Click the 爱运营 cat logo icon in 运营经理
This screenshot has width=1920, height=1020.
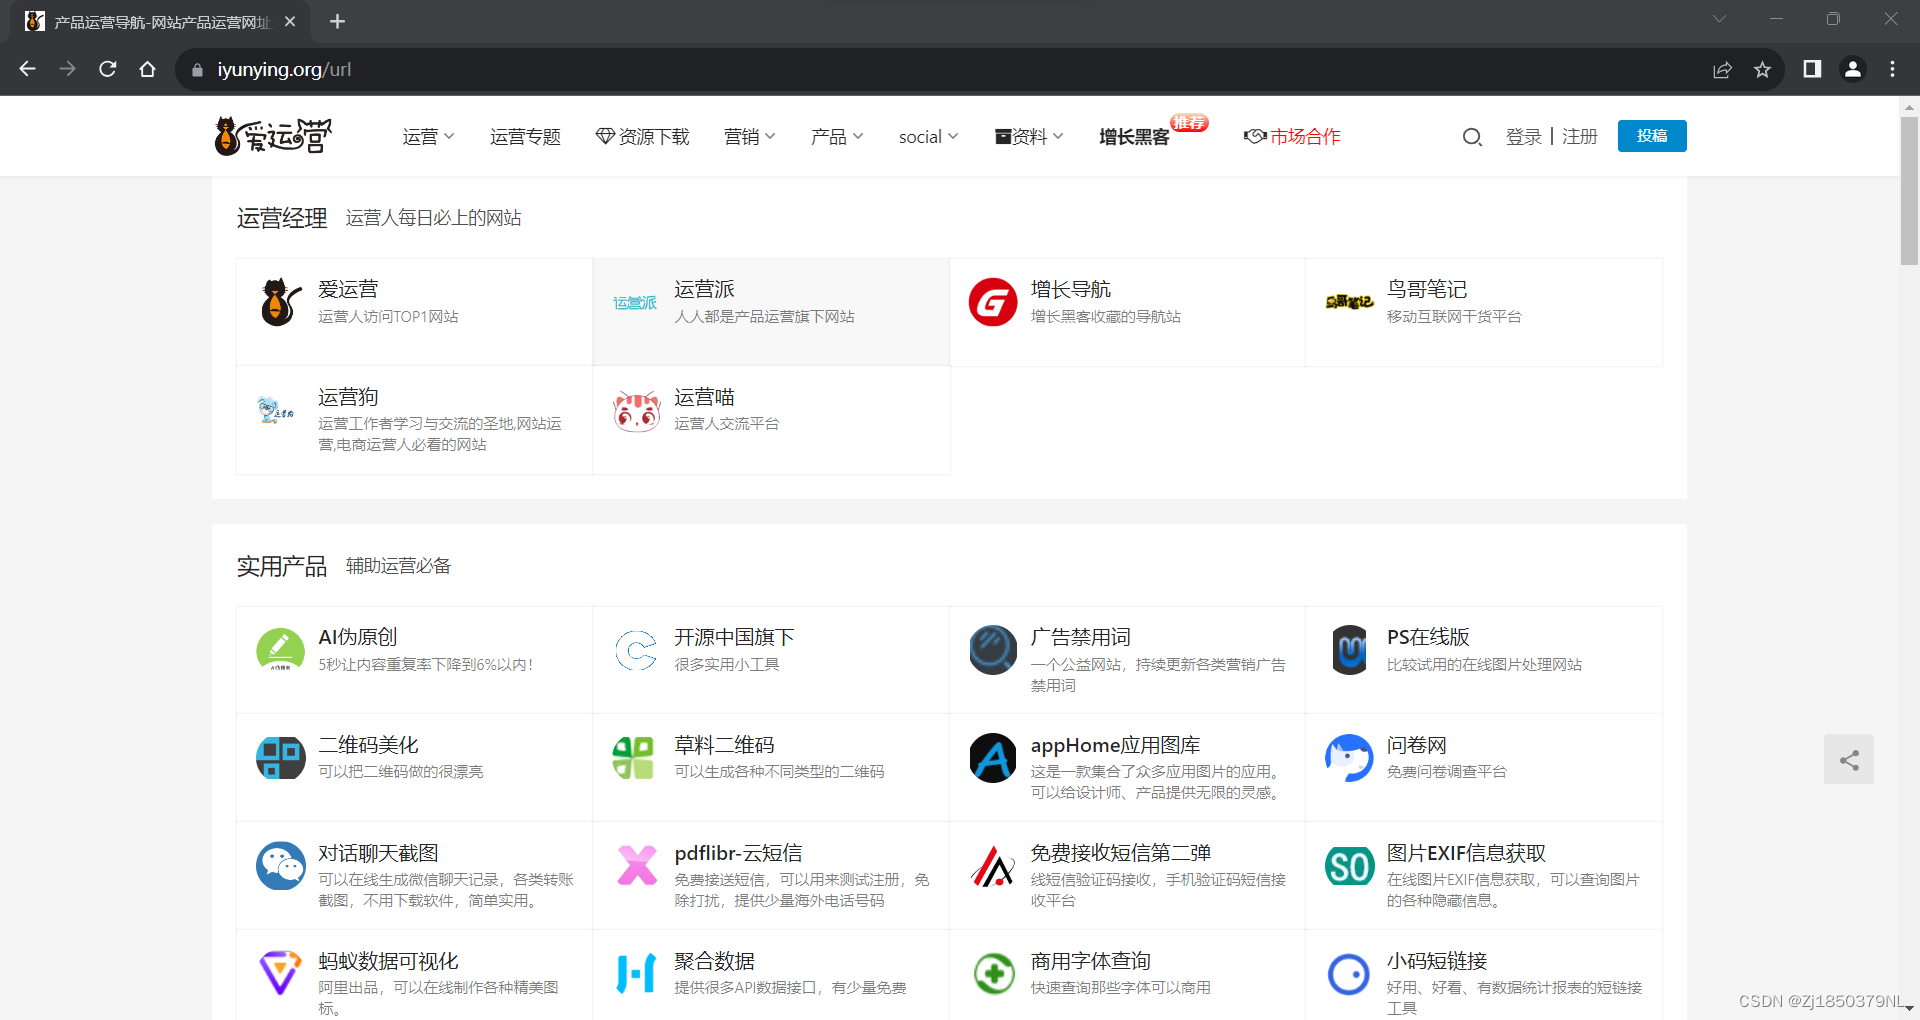tap(281, 302)
